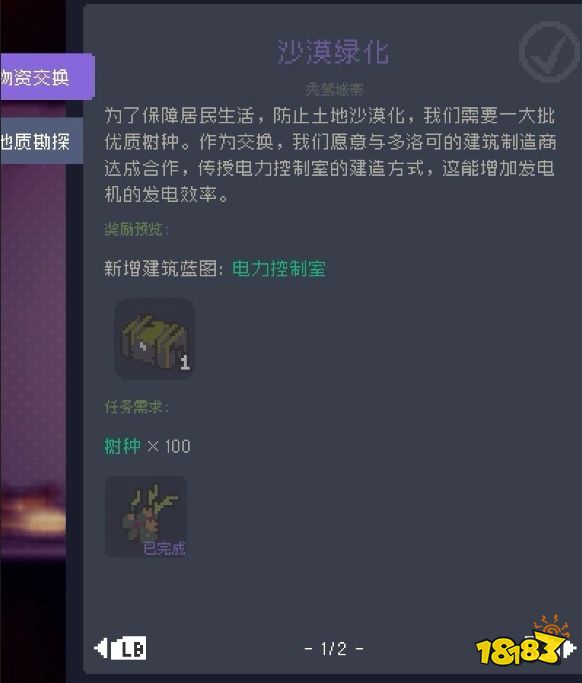The height and width of the screenshot is (683, 582).
Task: Click the 18183 watermark logo
Action: pyautogui.click(x=521, y=642)
